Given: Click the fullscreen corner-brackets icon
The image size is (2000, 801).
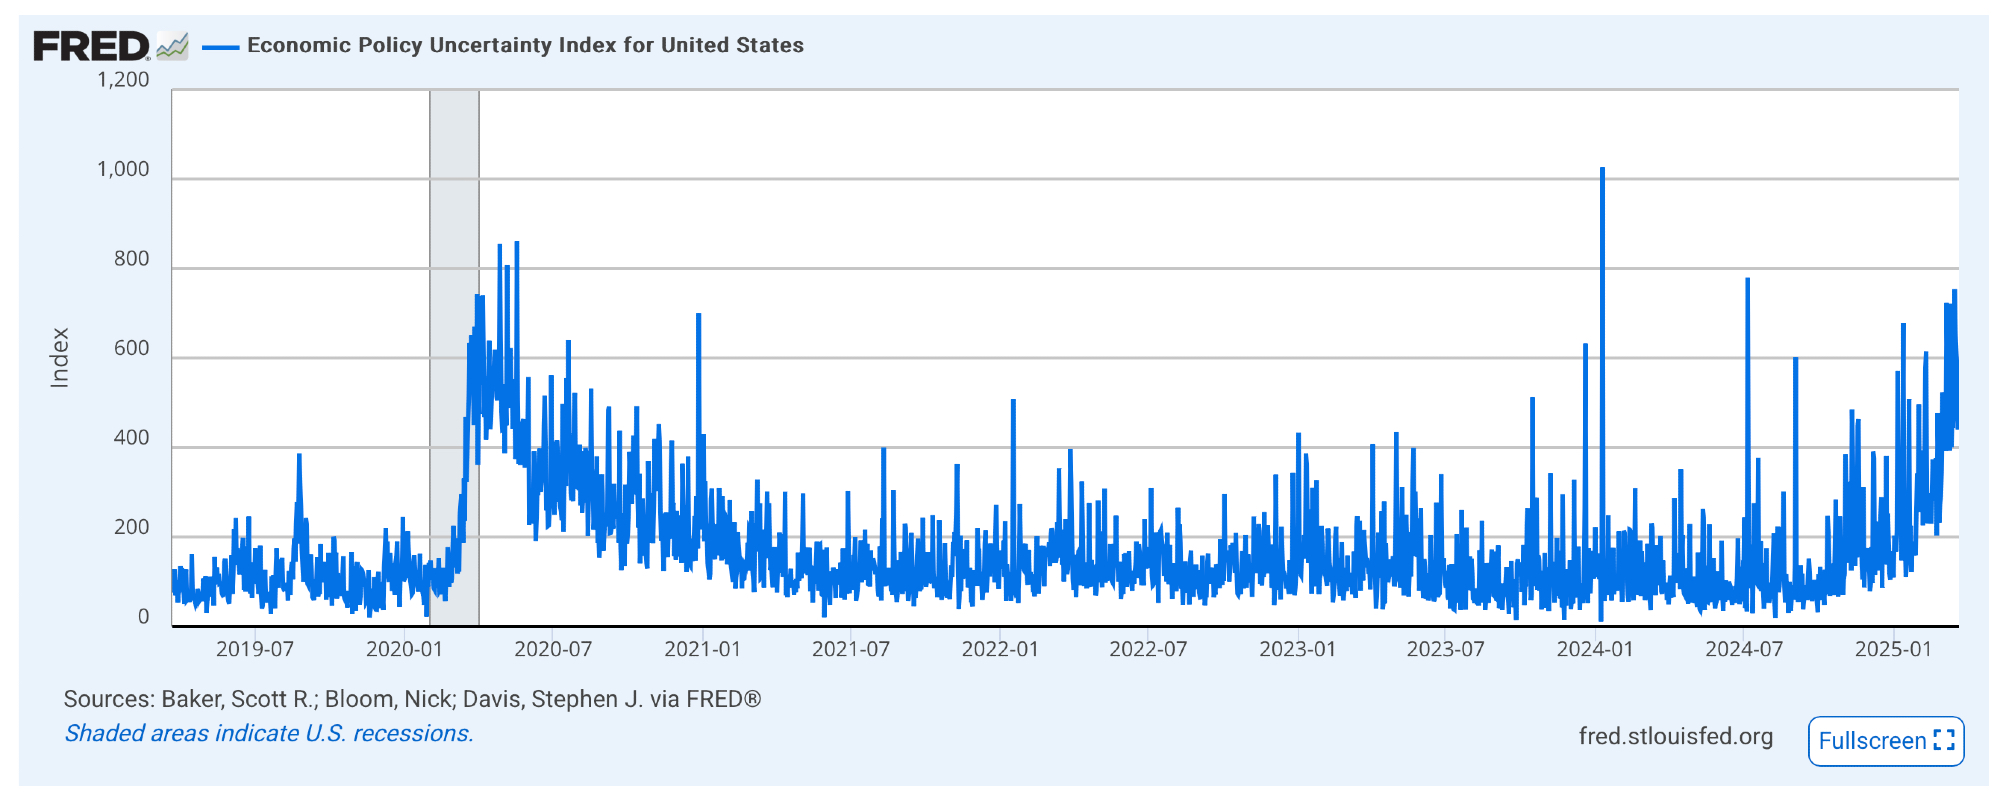Looking at the screenshot, I should tap(1943, 741).
